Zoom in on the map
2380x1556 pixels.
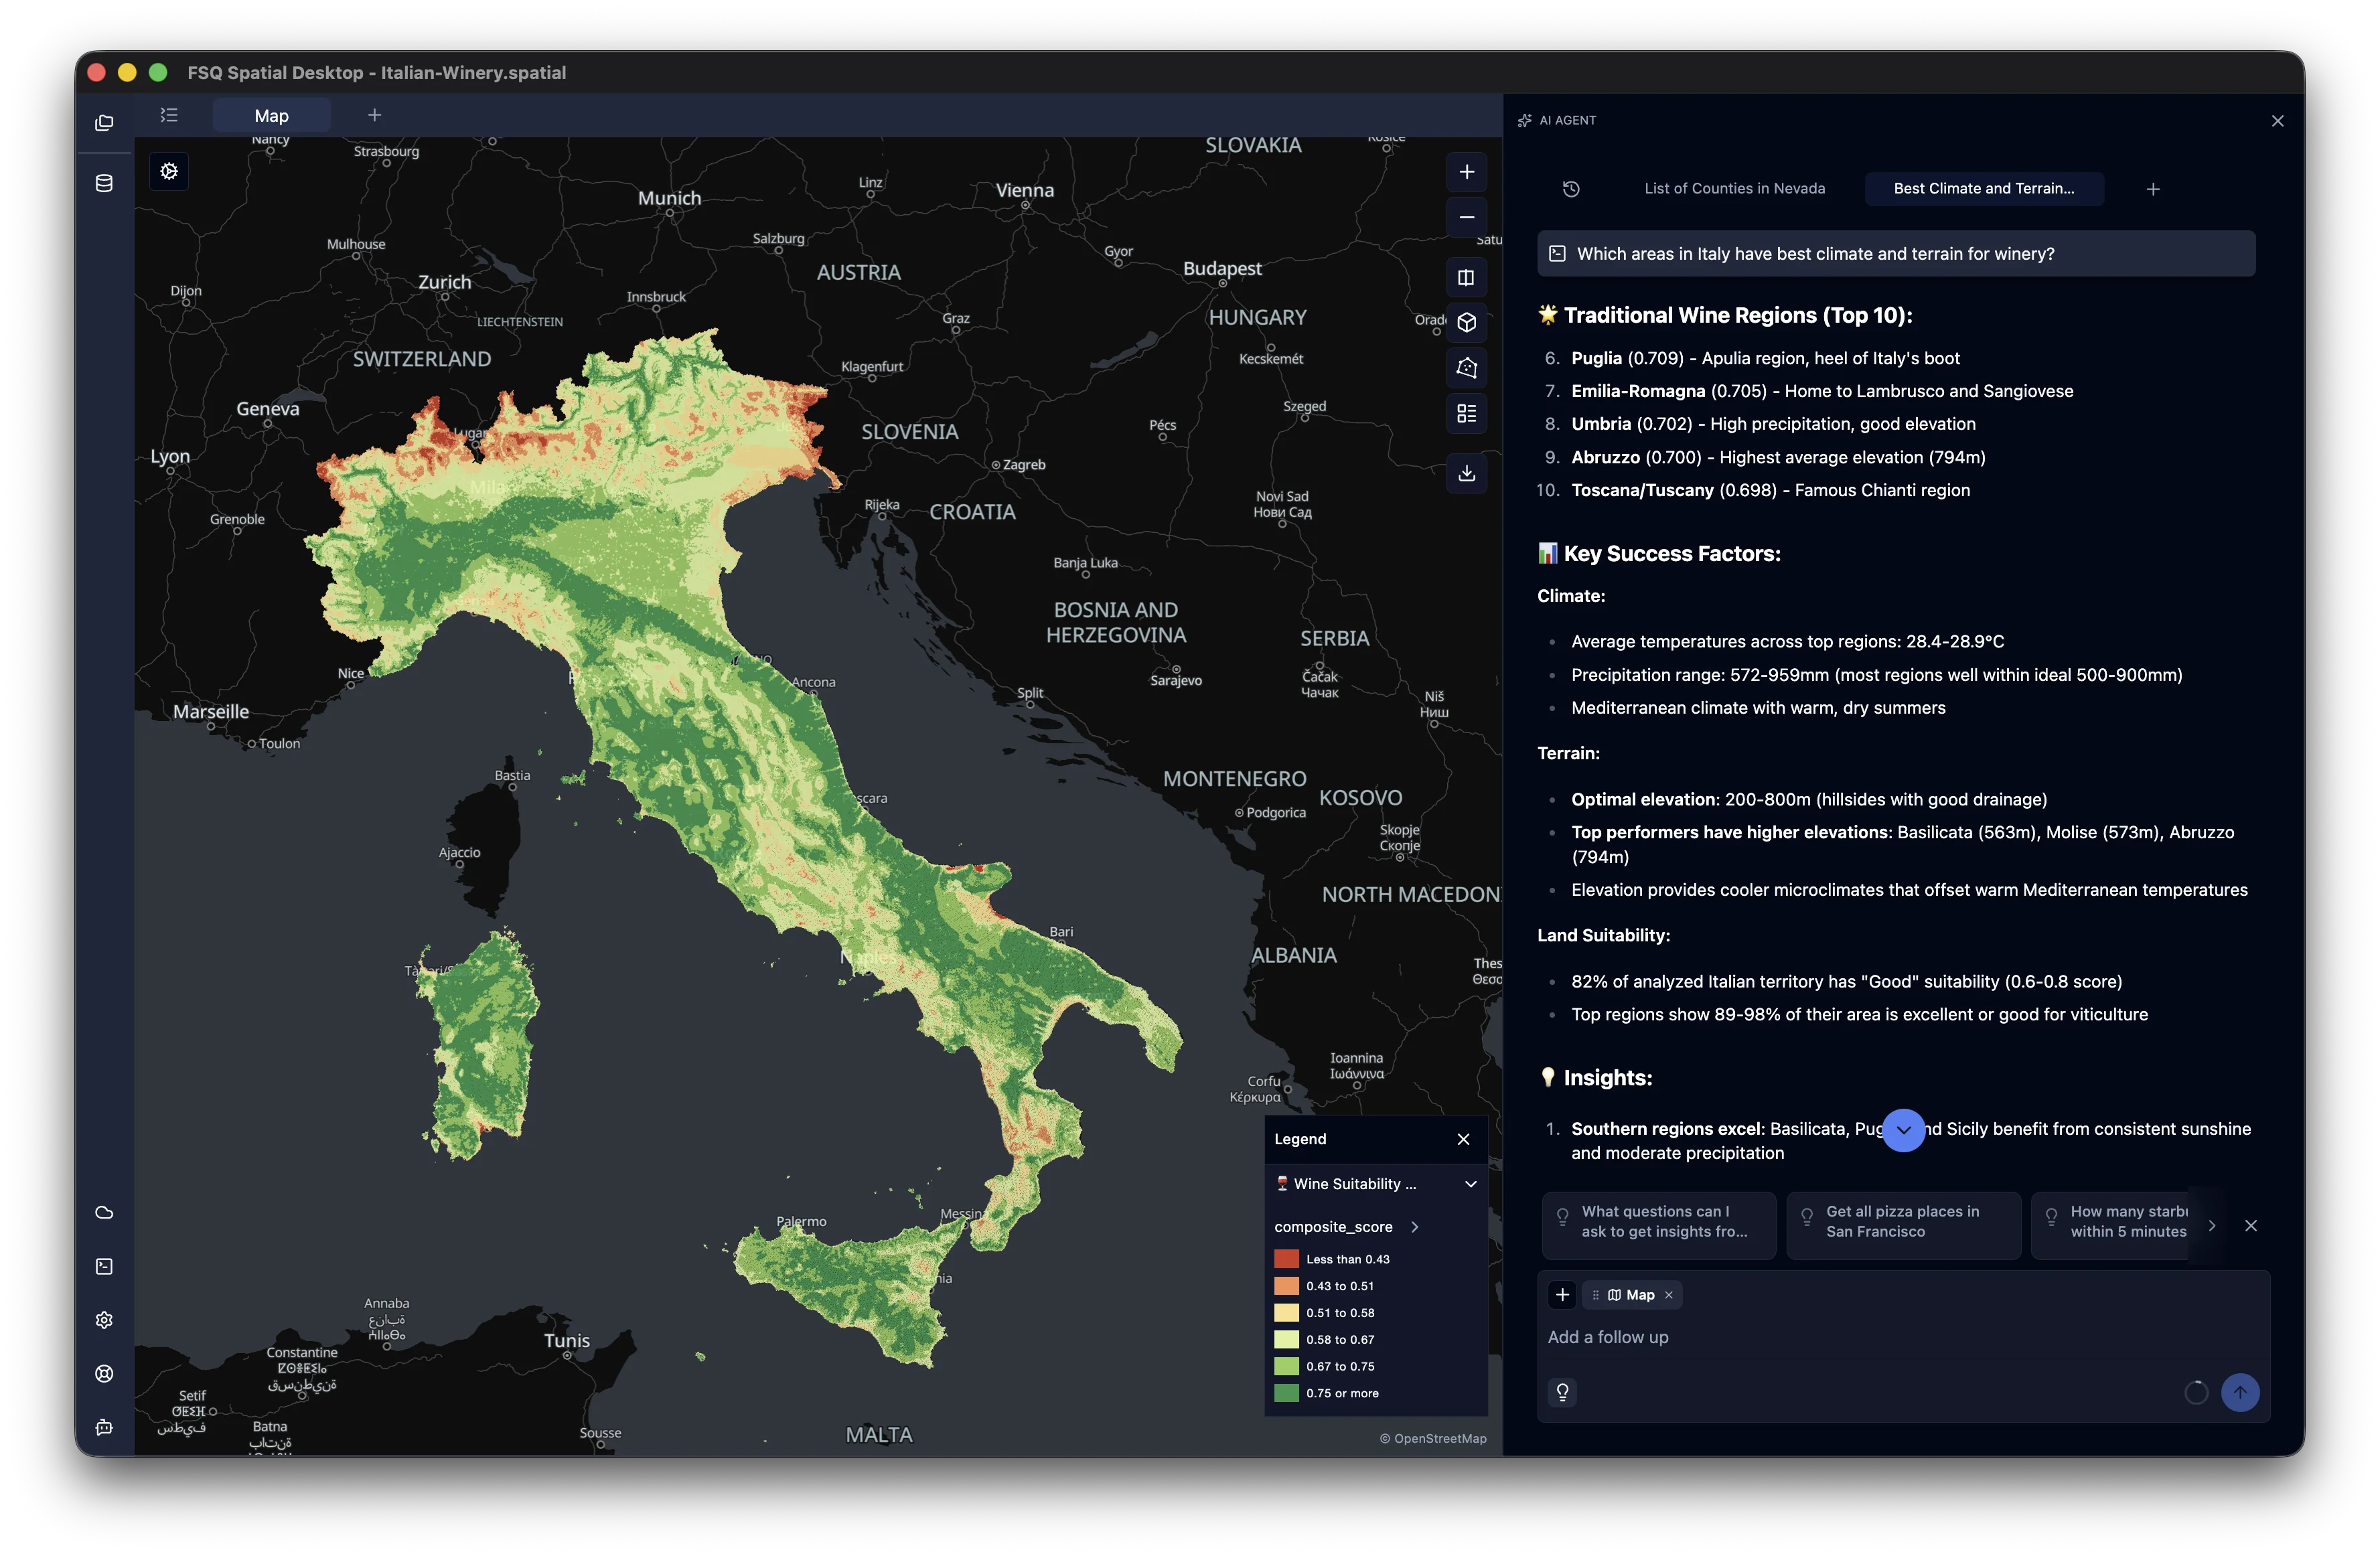click(1466, 172)
